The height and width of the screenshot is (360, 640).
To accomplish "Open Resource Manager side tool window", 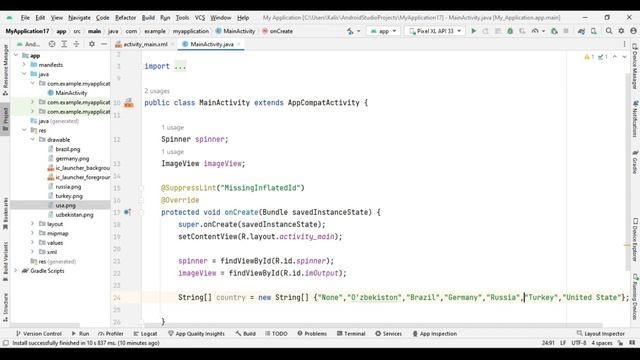I will [5, 70].
